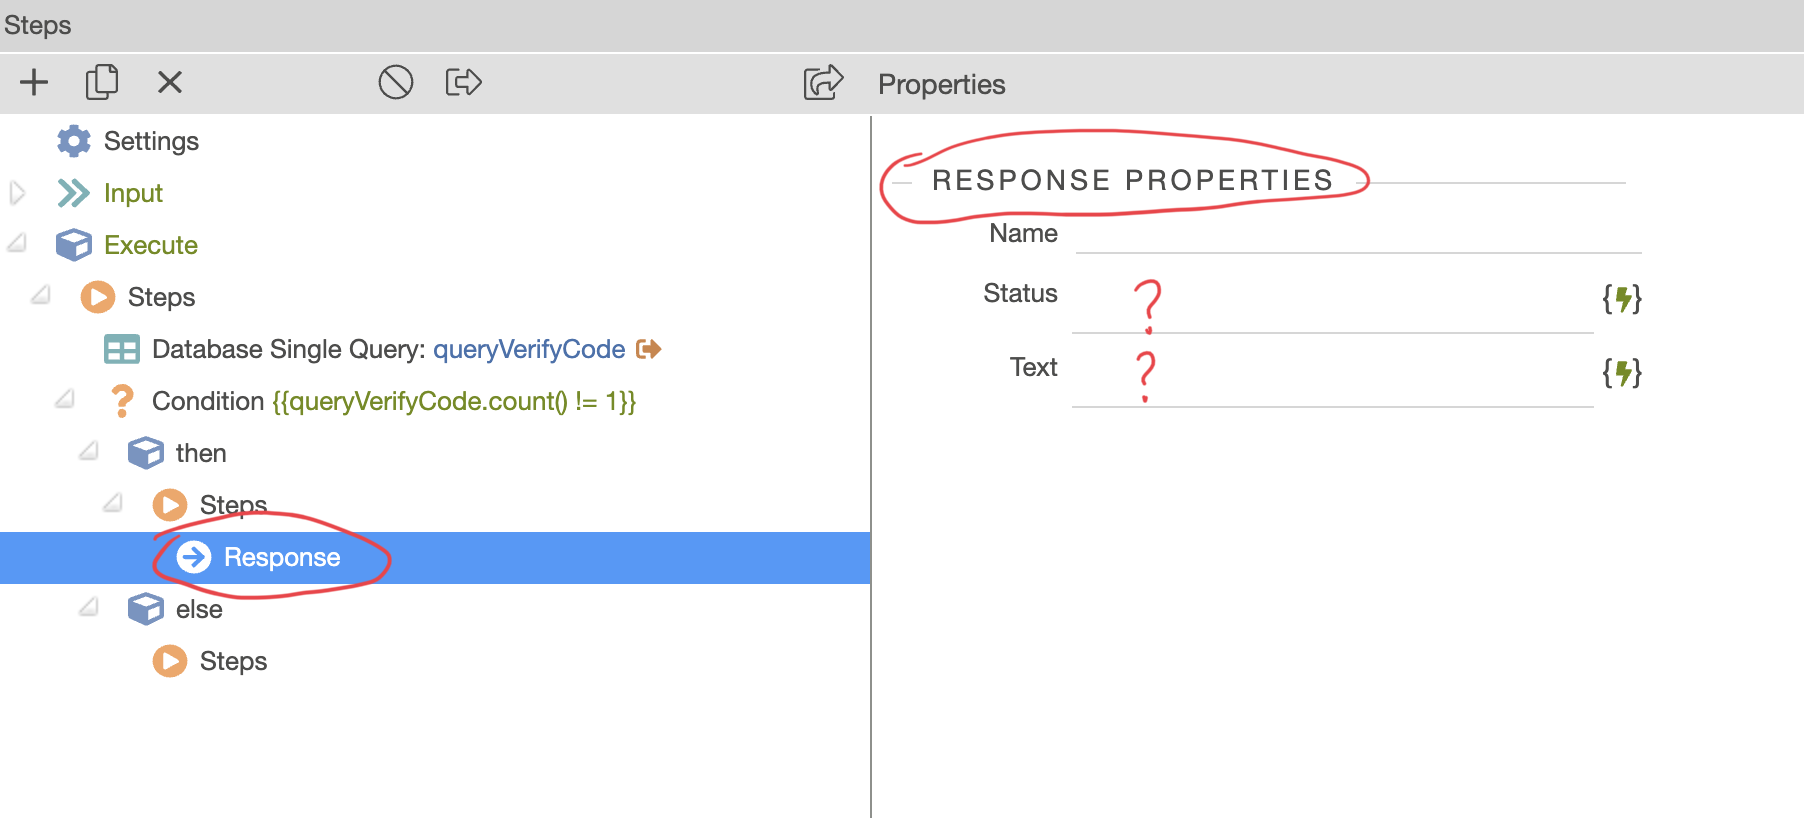Expand the Input tree node
This screenshot has height=818, width=1804.
coord(17,193)
